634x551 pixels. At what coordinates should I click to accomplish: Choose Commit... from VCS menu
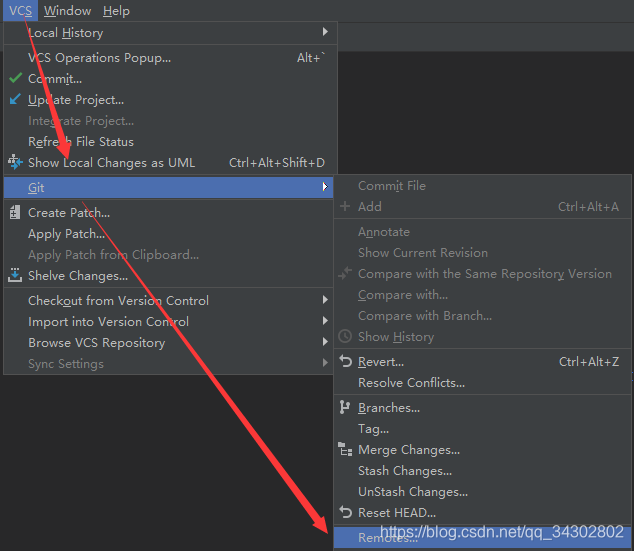tap(170, 78)
